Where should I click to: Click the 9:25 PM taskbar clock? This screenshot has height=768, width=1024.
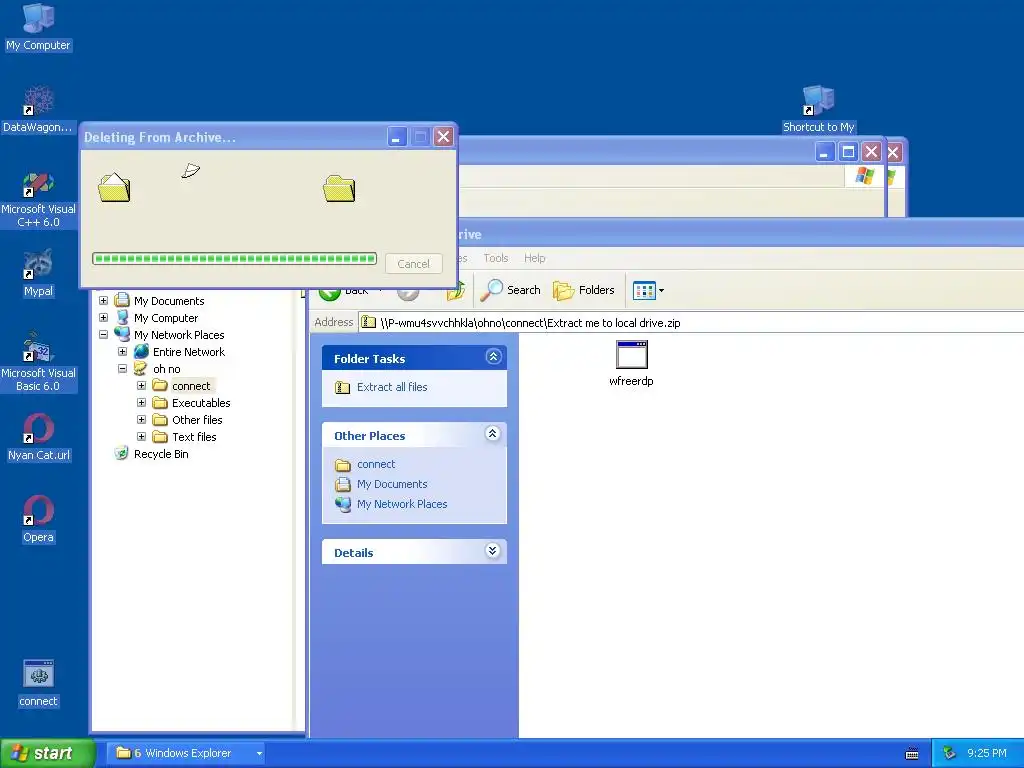[987, 753]
